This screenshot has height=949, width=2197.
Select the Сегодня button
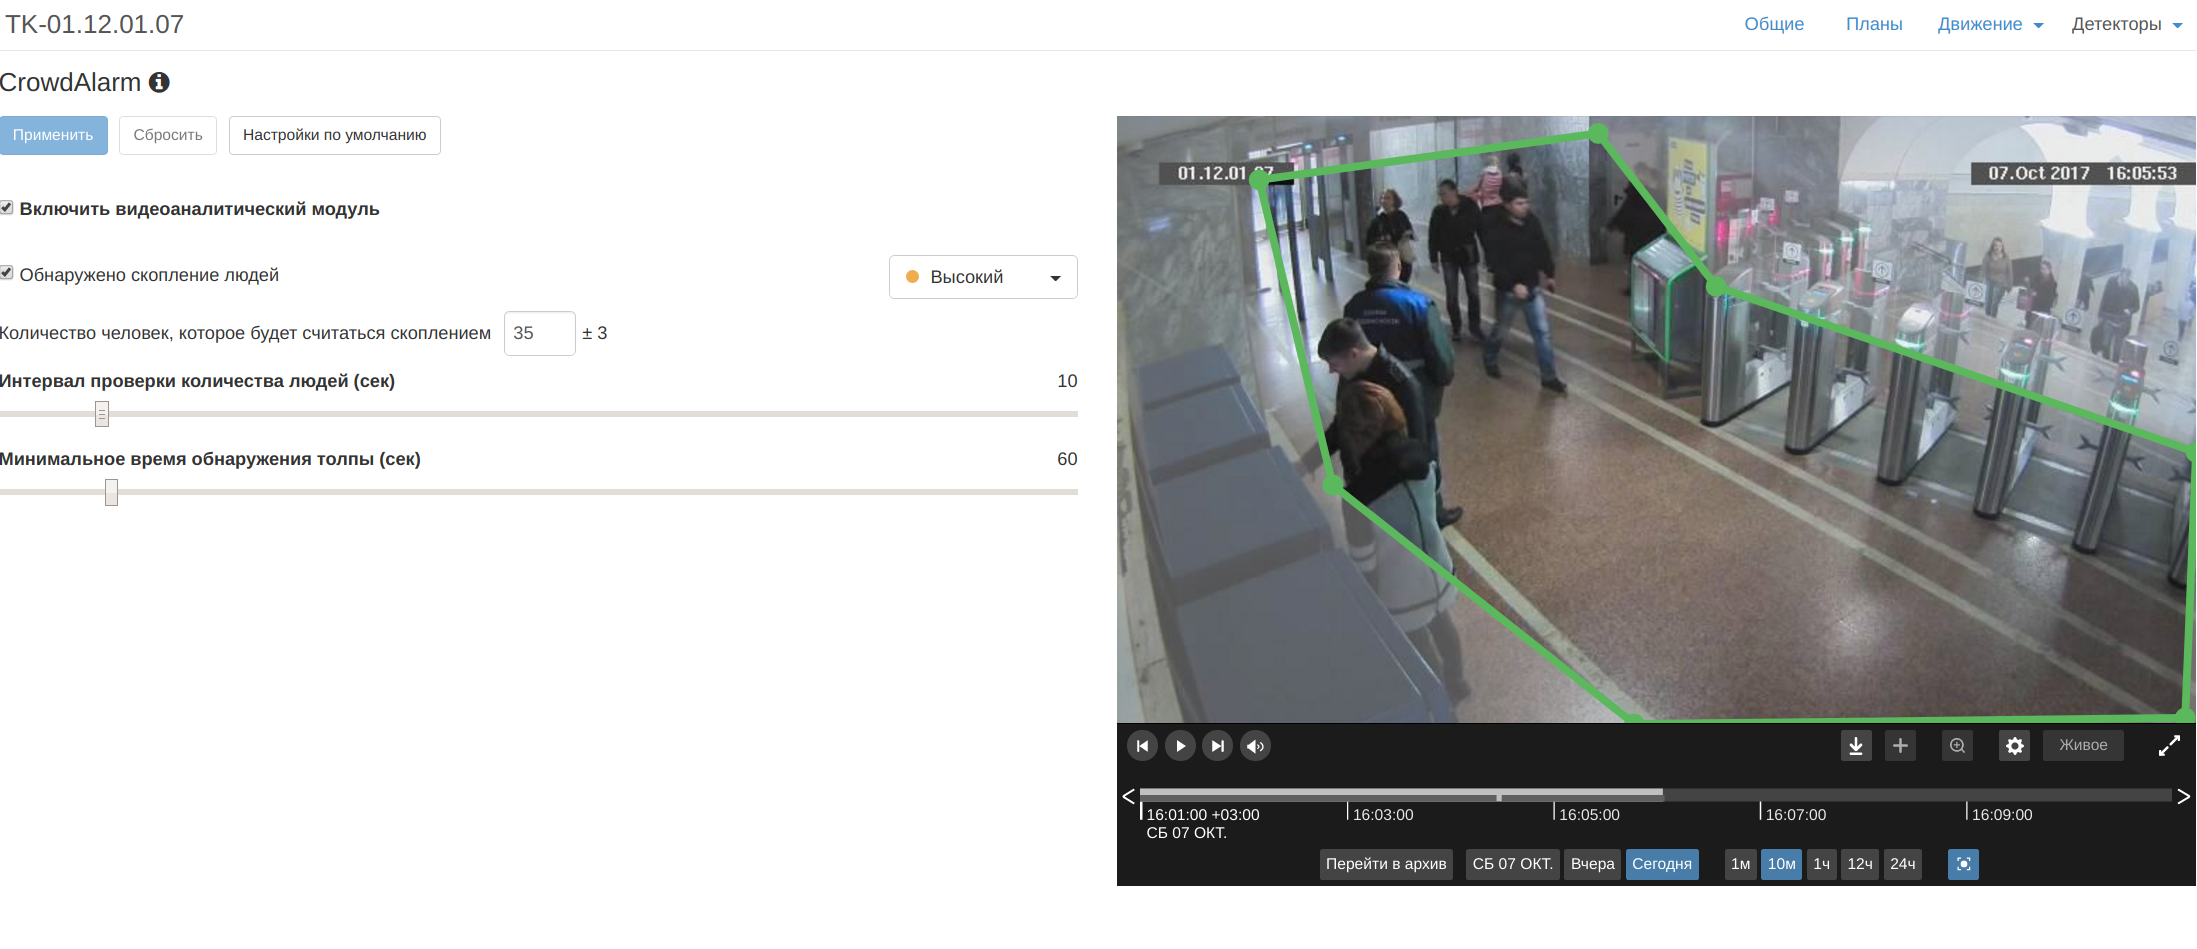click(x=1662, y=864)
